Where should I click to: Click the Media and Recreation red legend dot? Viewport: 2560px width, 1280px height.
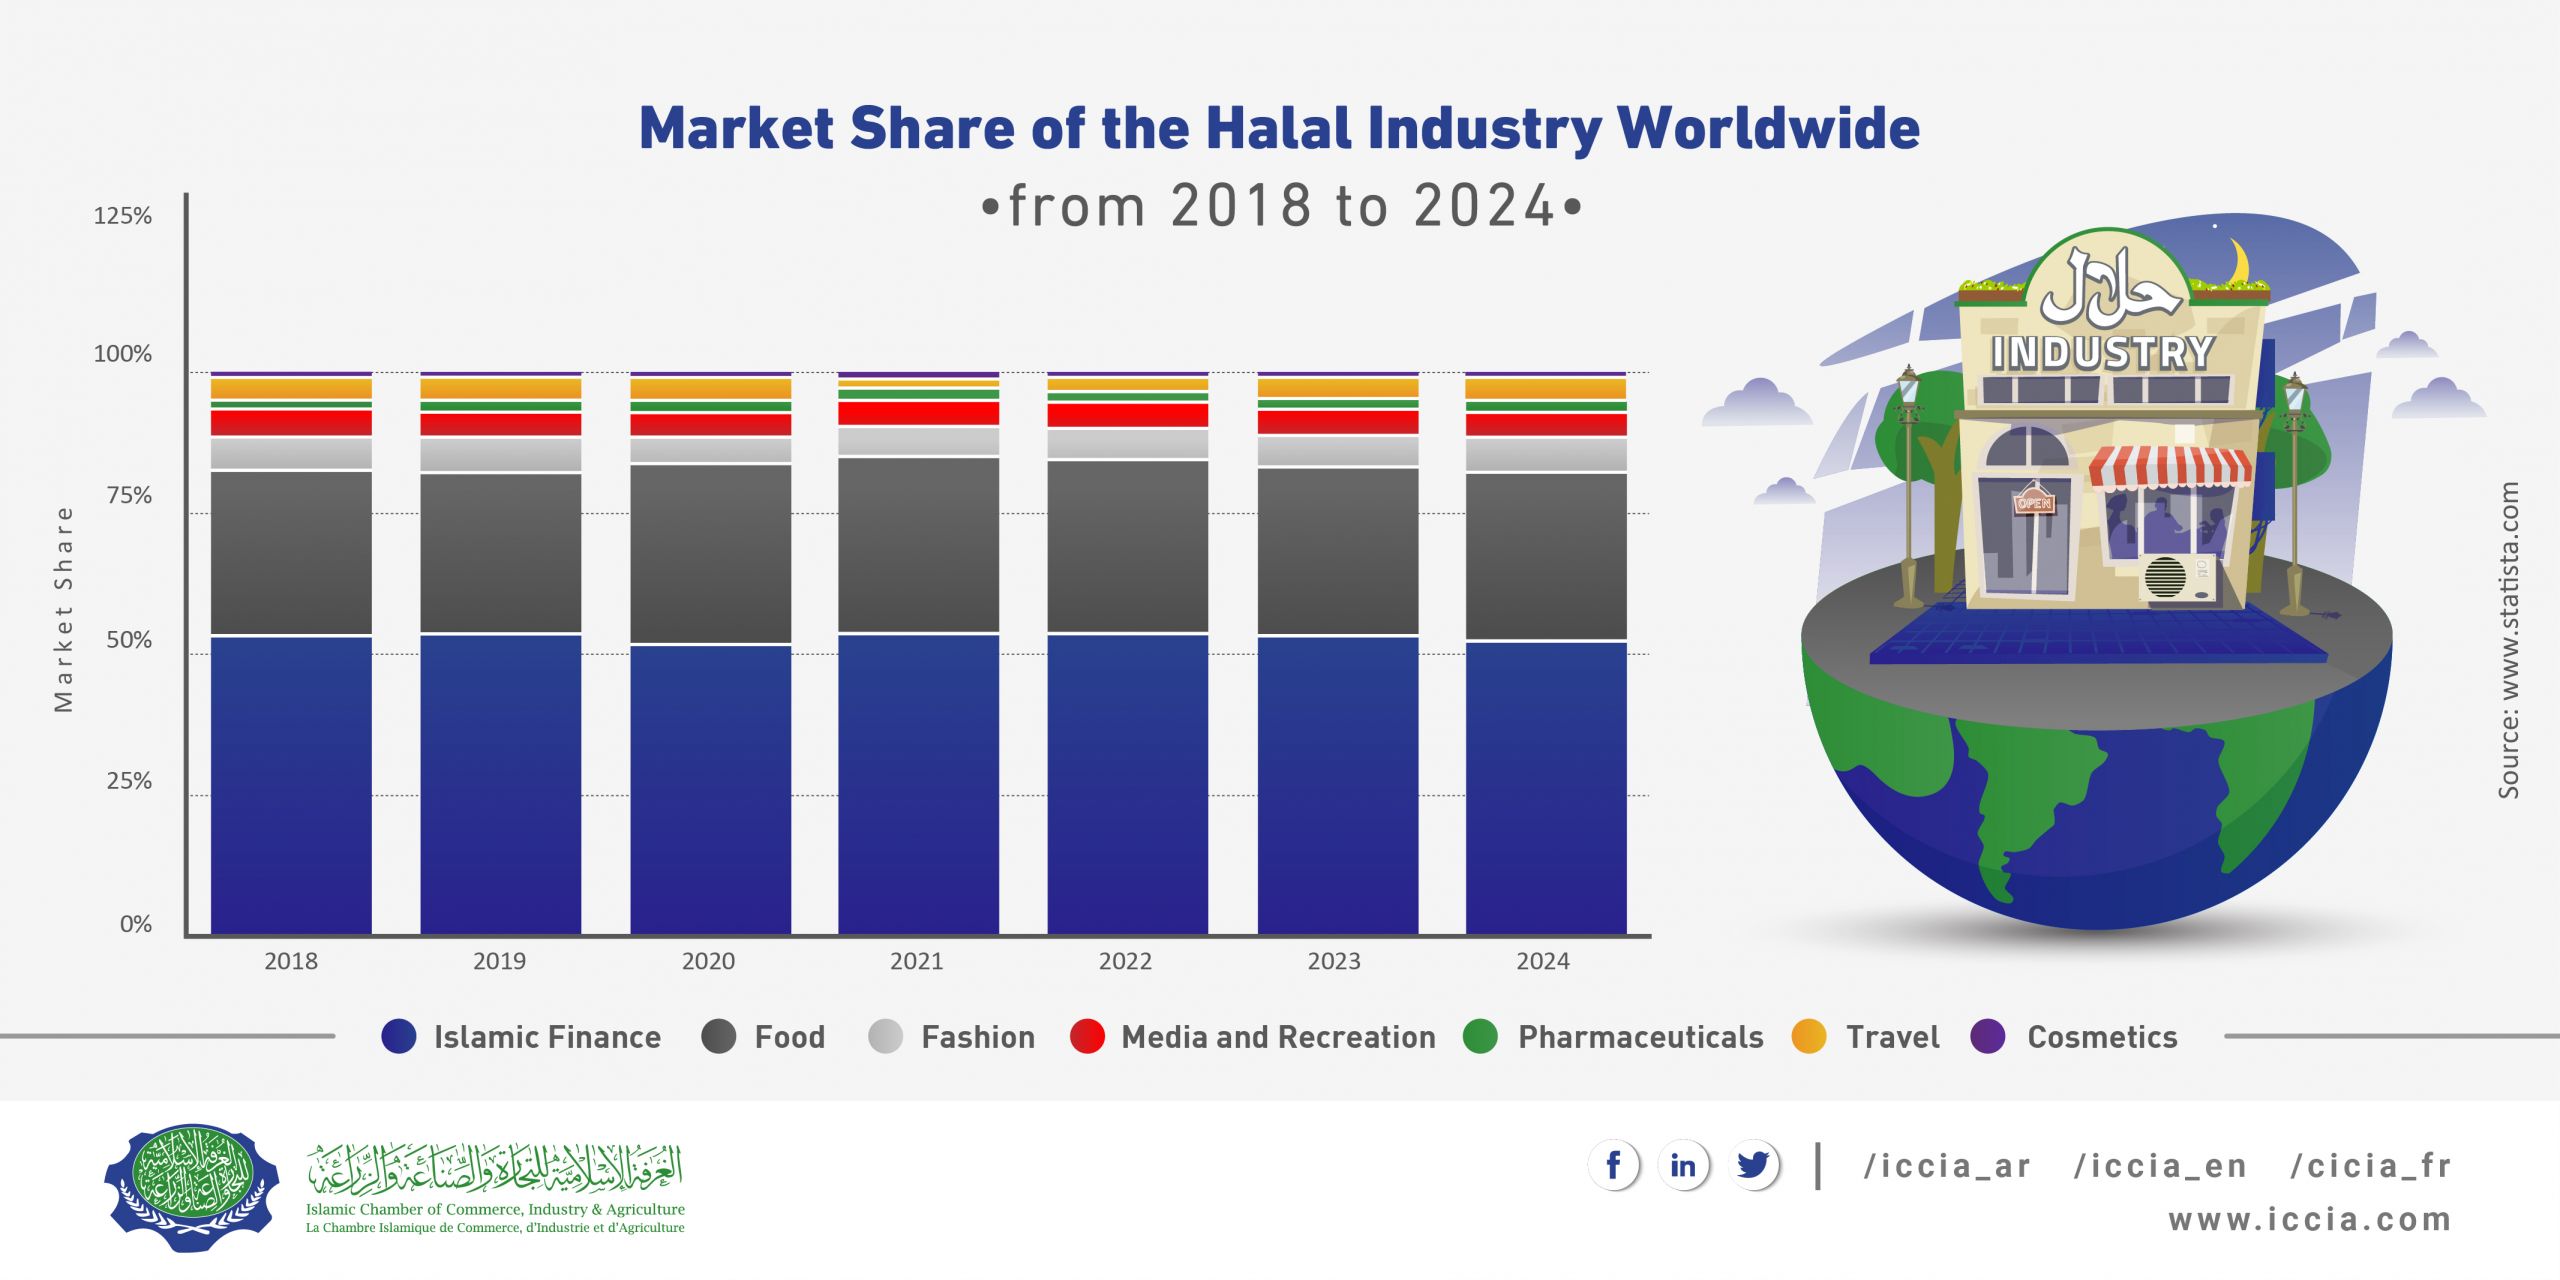pyautogui.click(x=1087, y=1037)
